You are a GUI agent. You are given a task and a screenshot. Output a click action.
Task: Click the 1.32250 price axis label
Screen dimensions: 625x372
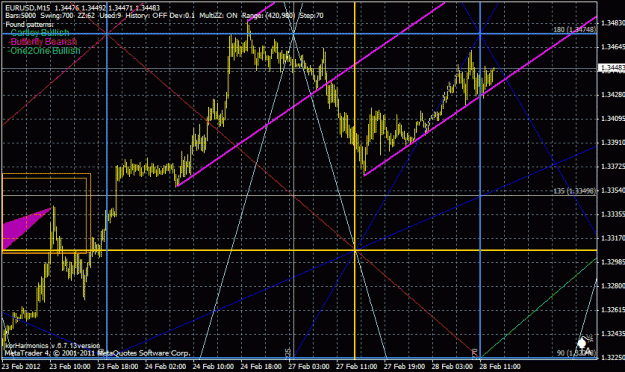613,358
